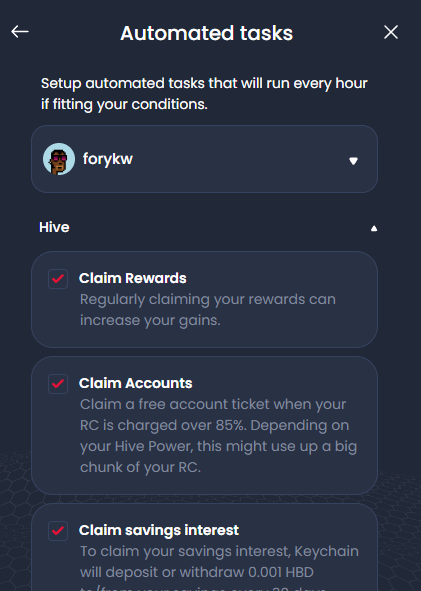Image resolution: width=421 pixels, height=591 pixels.
Task: Select the forykw account selector box
Action: 204,159
